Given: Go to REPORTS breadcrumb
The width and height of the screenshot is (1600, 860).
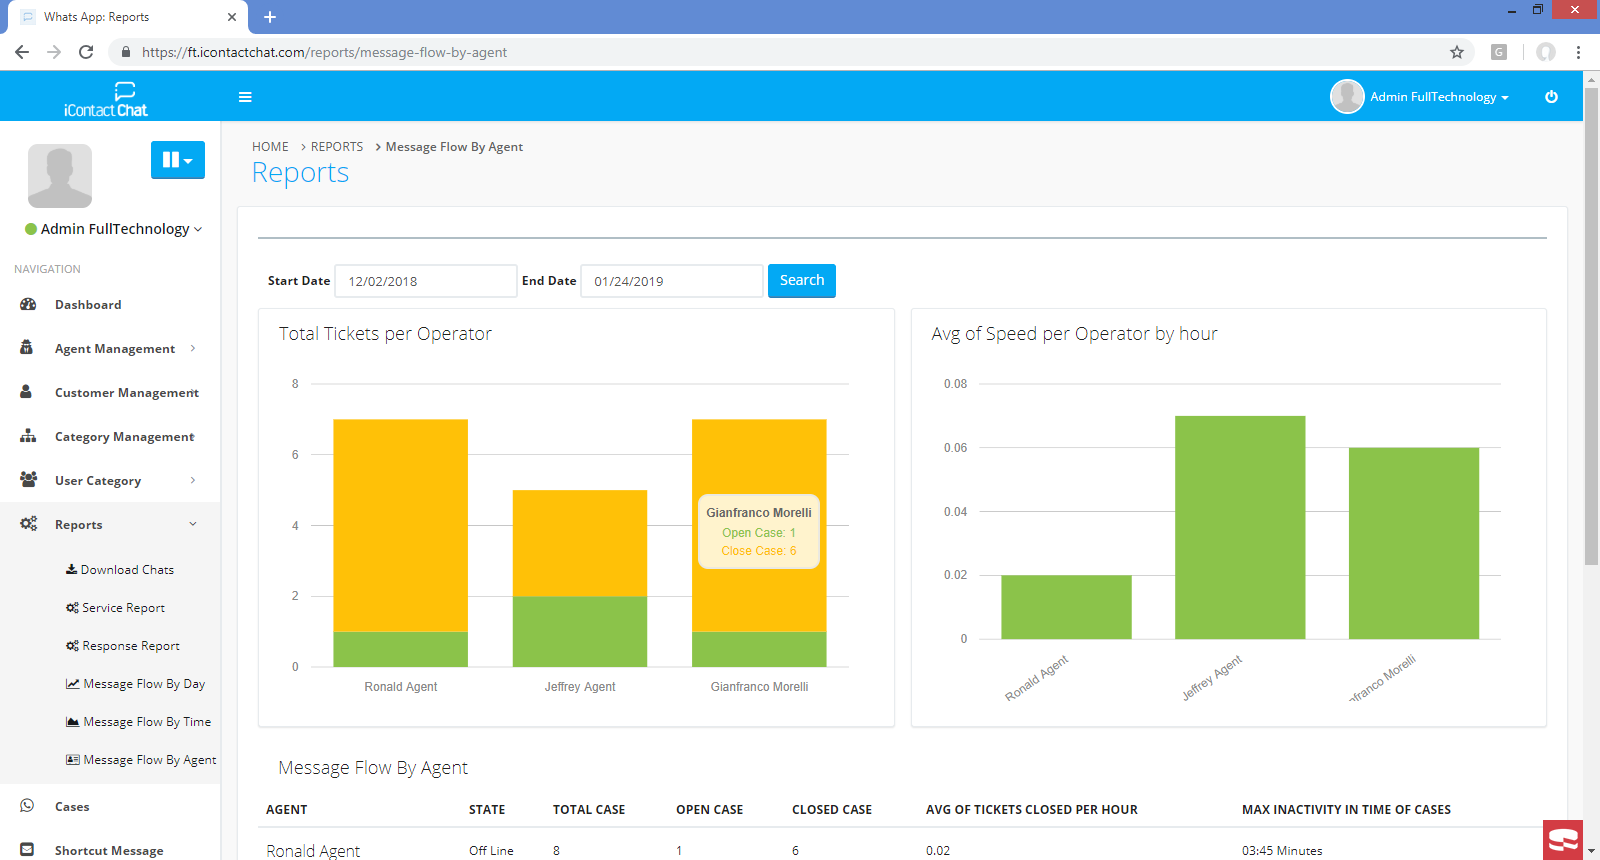Looking at the screenshot, I should (337, 147).
